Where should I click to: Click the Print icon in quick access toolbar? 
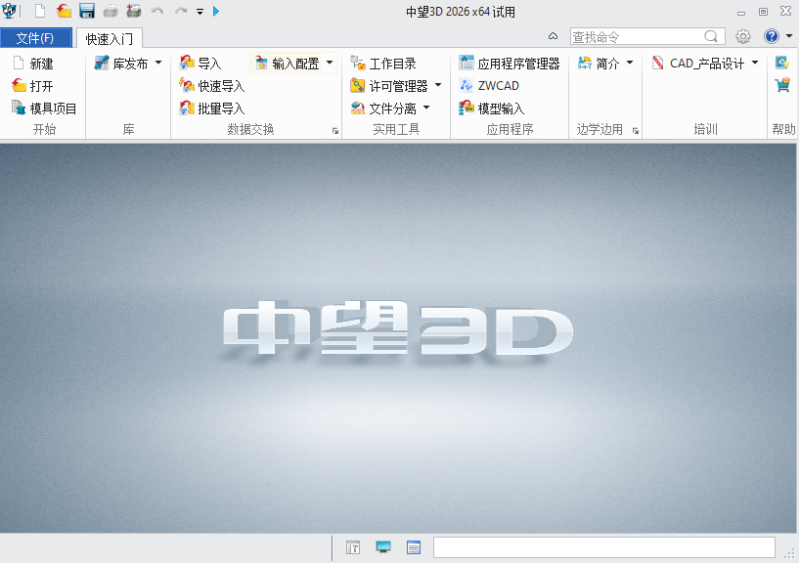pos(110,11)
